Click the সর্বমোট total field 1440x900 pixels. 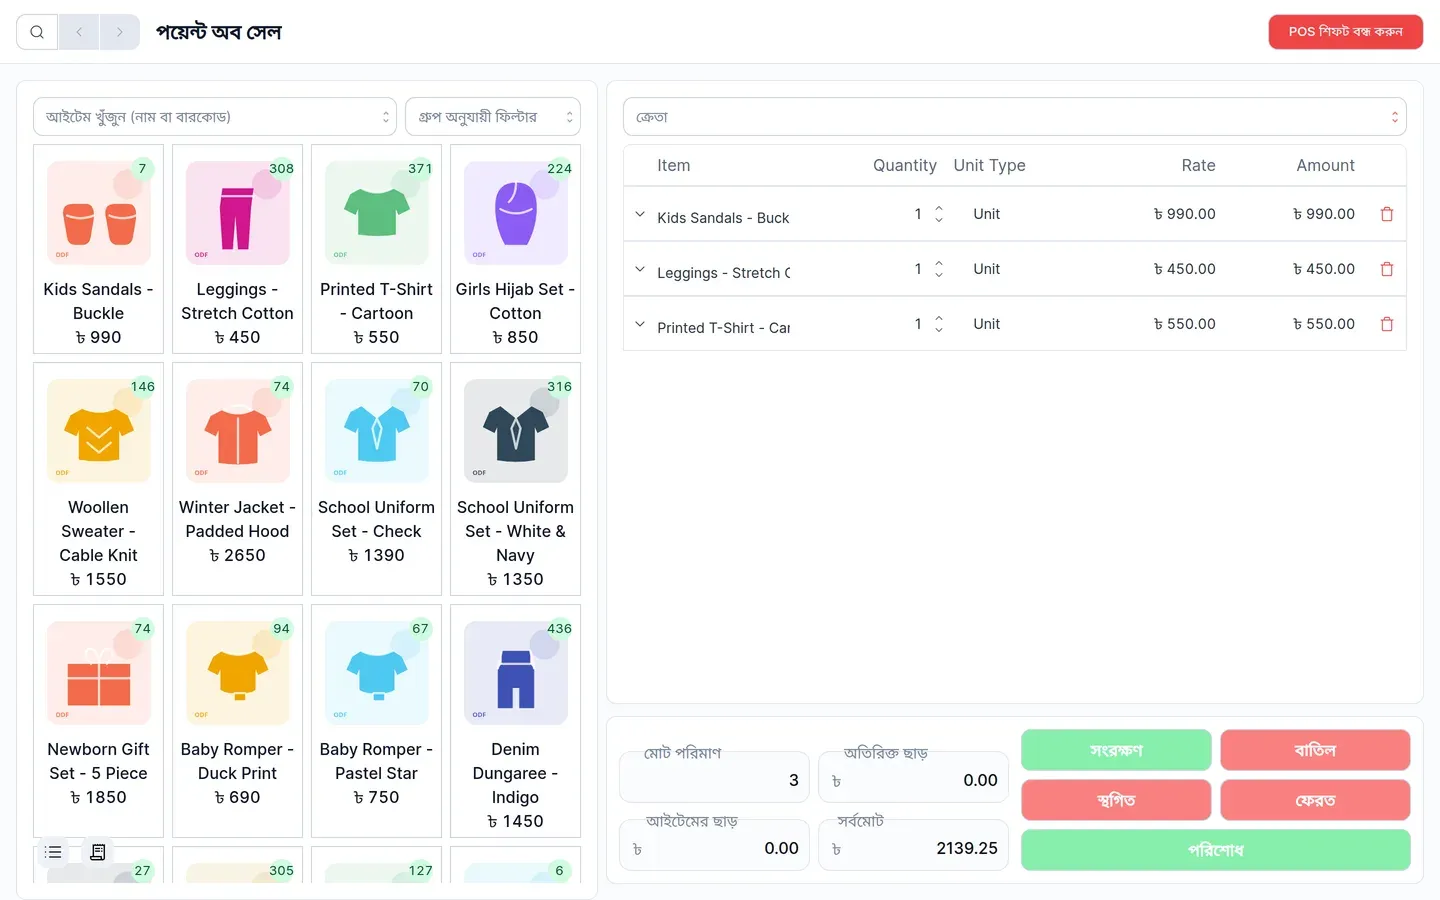(914, 846)
